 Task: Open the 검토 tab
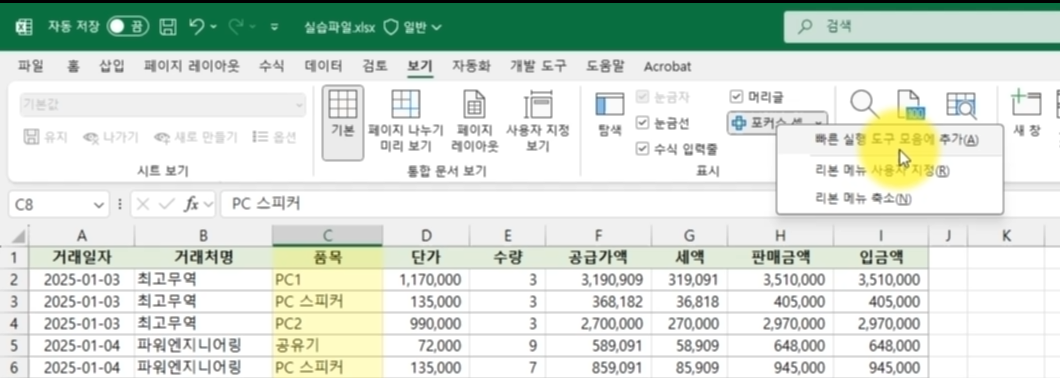point(375,66)
